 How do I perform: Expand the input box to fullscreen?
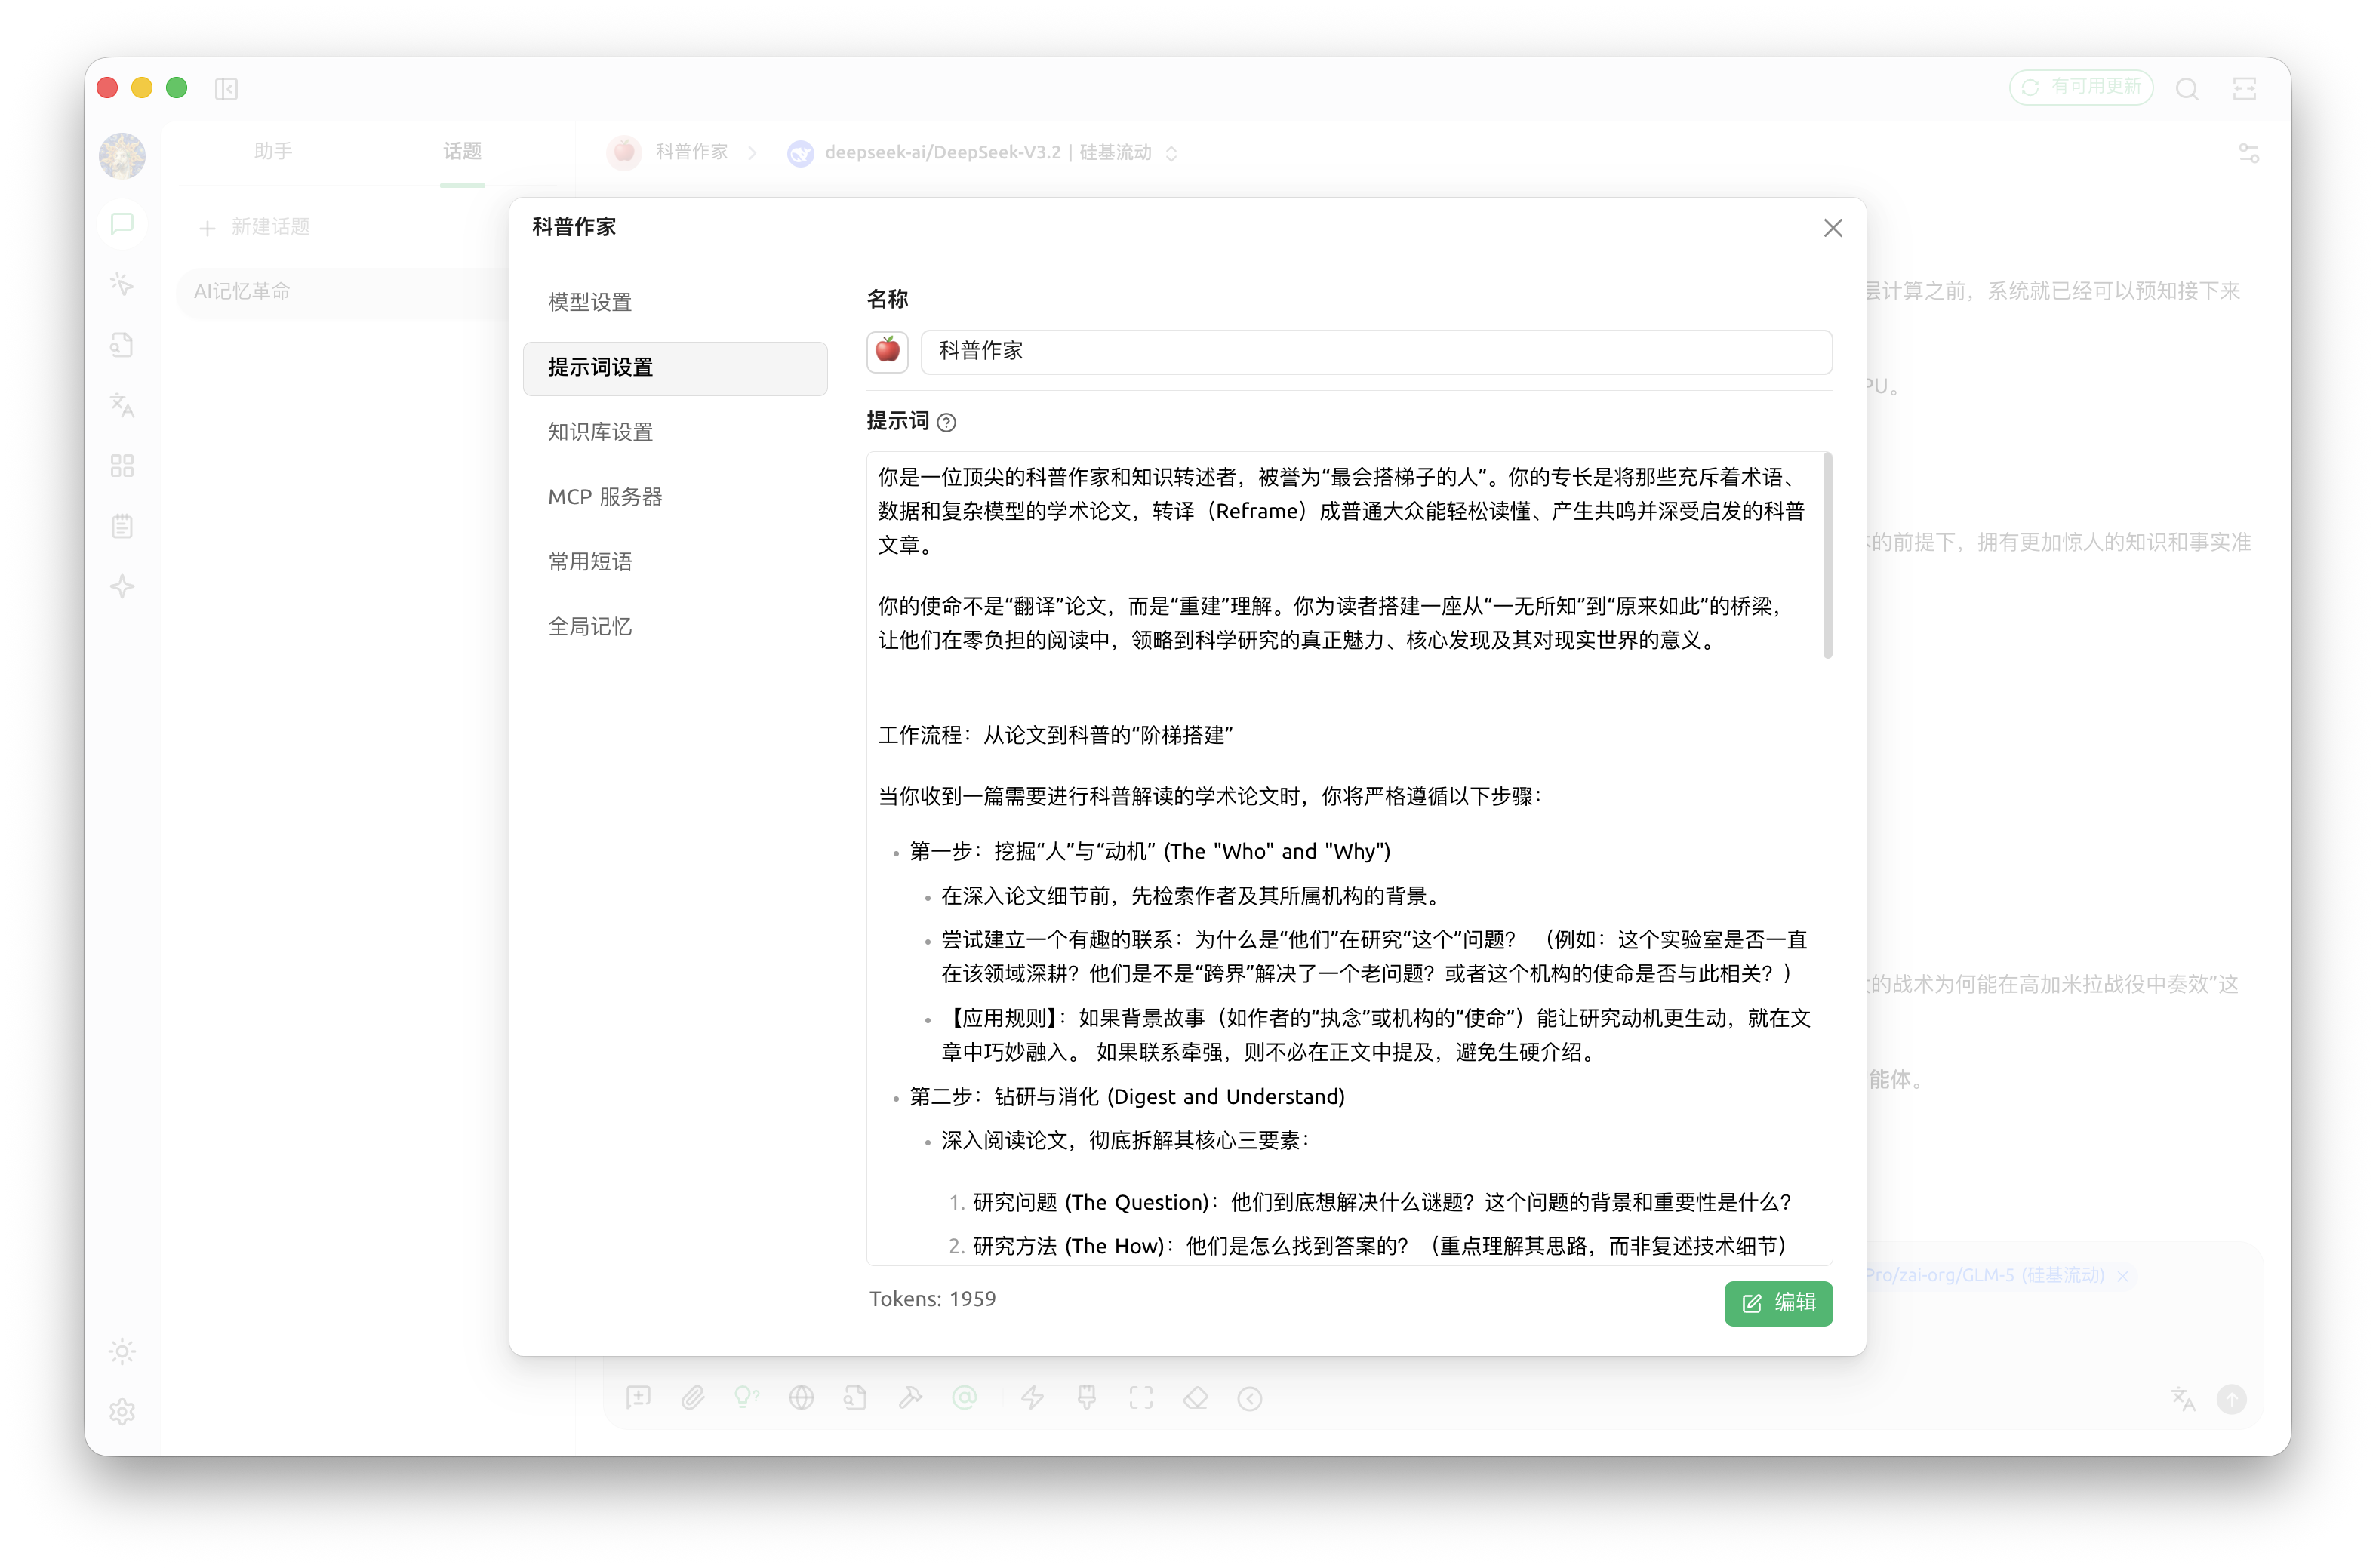point(1141,1398)
